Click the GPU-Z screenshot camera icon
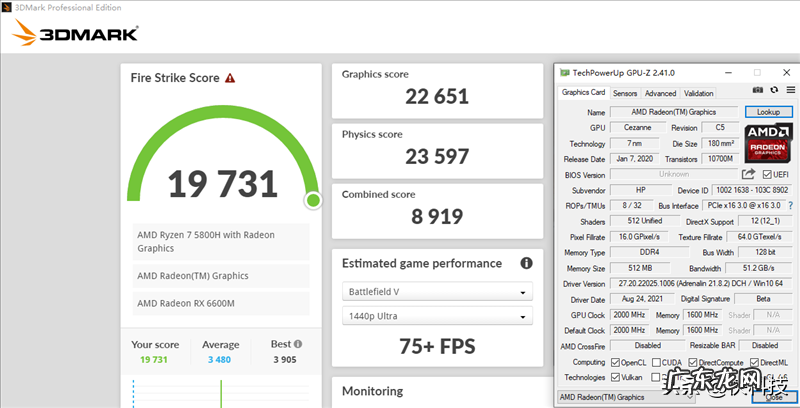This screenshot has width=800, height=408. click(759, 91)
